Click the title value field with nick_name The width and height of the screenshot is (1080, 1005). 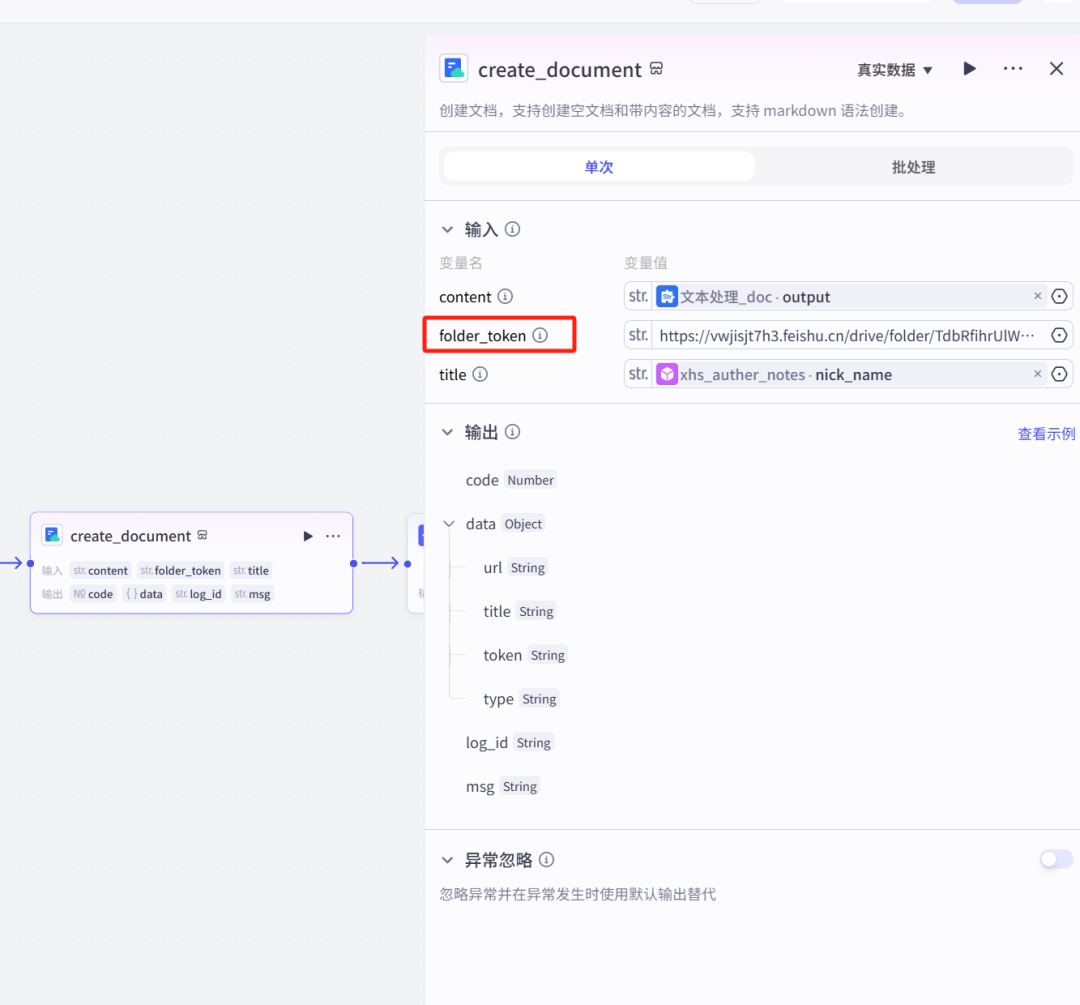tap(849, 374)
